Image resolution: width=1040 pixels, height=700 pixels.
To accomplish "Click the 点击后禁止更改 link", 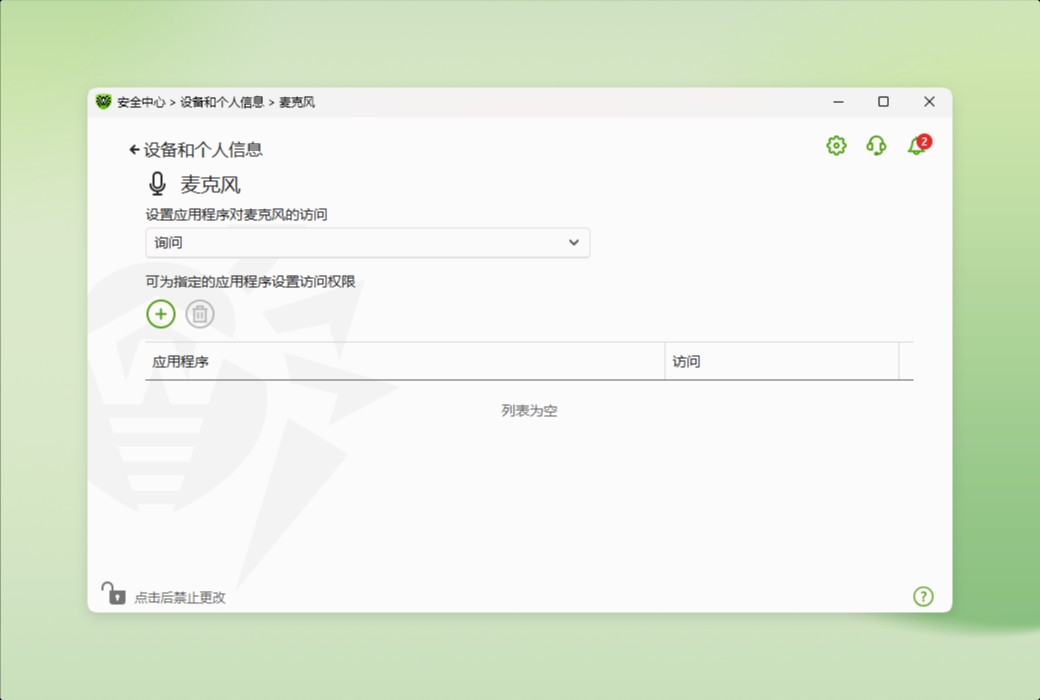I will (176, 596).
